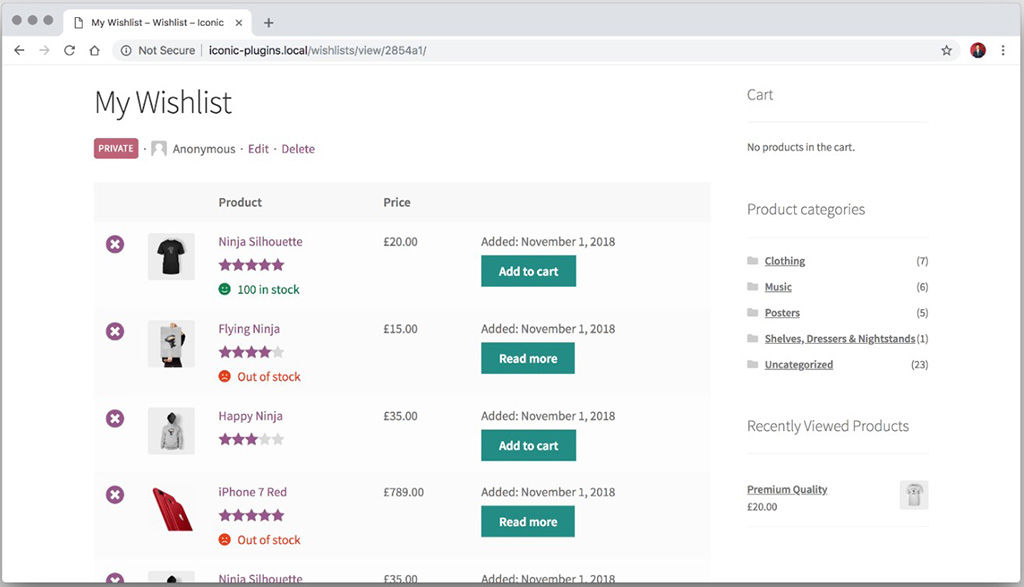1024x587 pixels.
Task: Select the My Wishlist browser tab
Action: tap(157, 22)
